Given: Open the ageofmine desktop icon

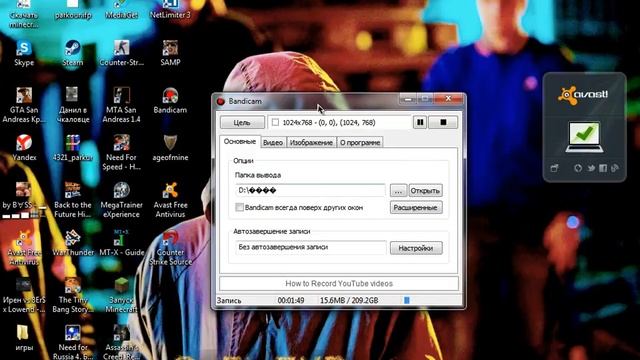Looking at the screenshot, I should [x=170, y=143].
